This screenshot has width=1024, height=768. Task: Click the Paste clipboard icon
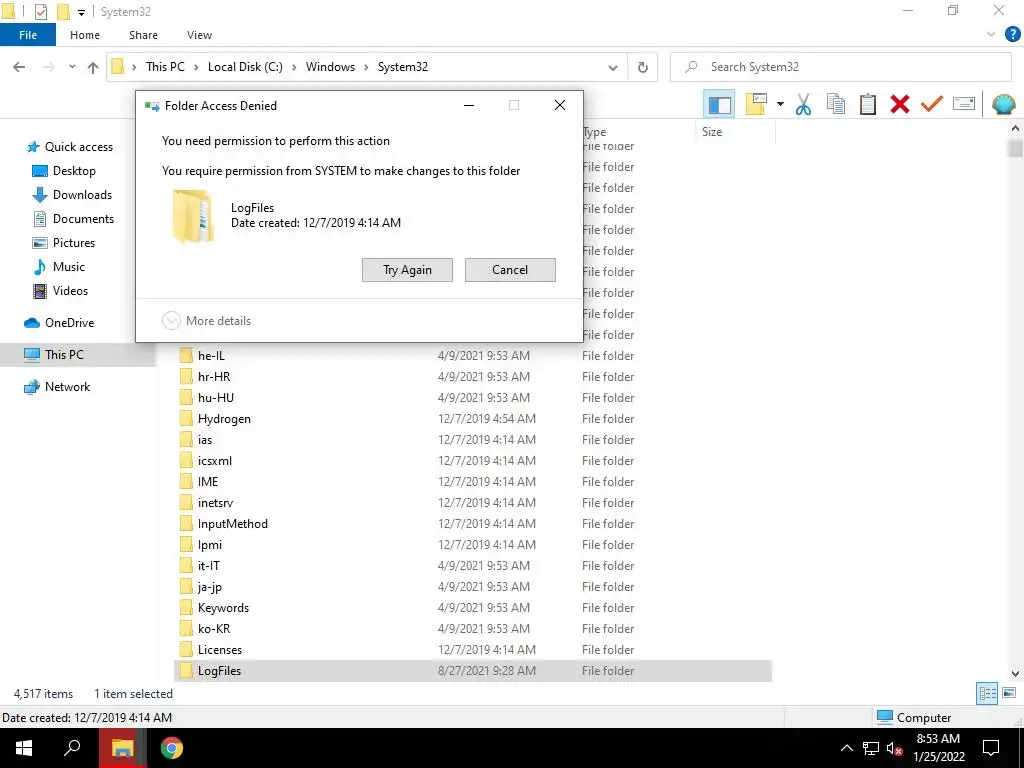(x=867, y=104)
